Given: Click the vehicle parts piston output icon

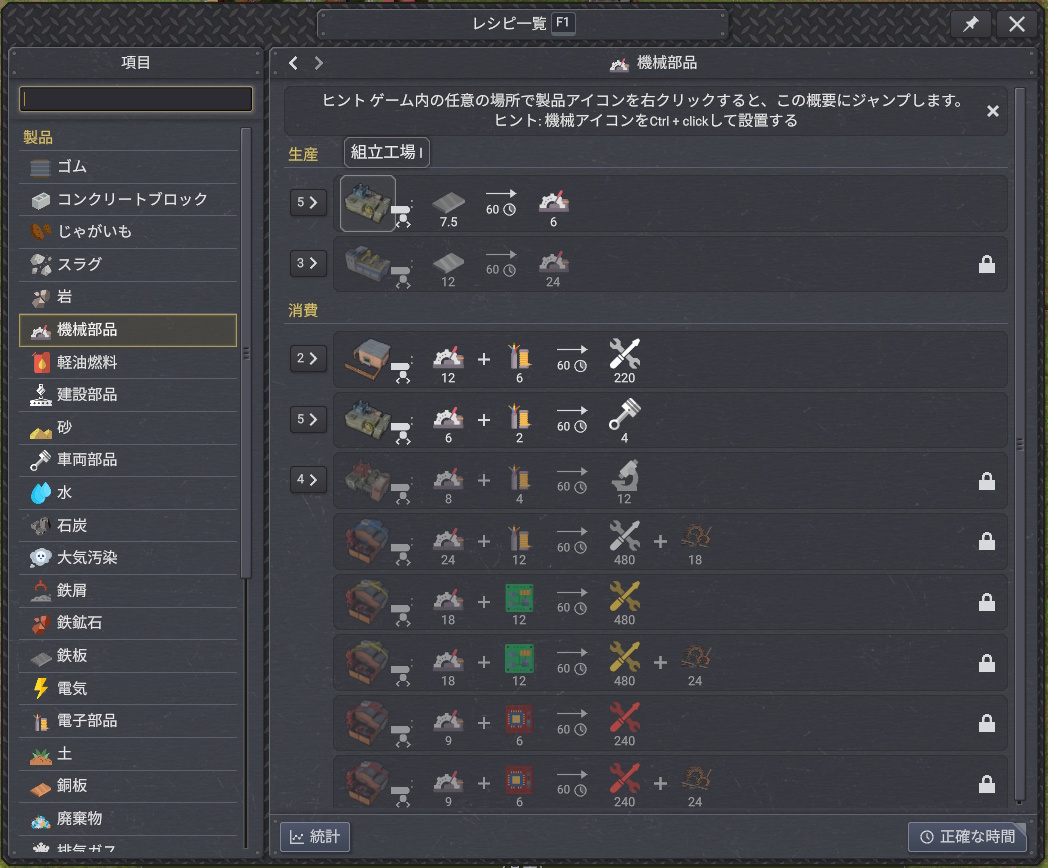Looking at the screenshot, I should coord(624,414).
